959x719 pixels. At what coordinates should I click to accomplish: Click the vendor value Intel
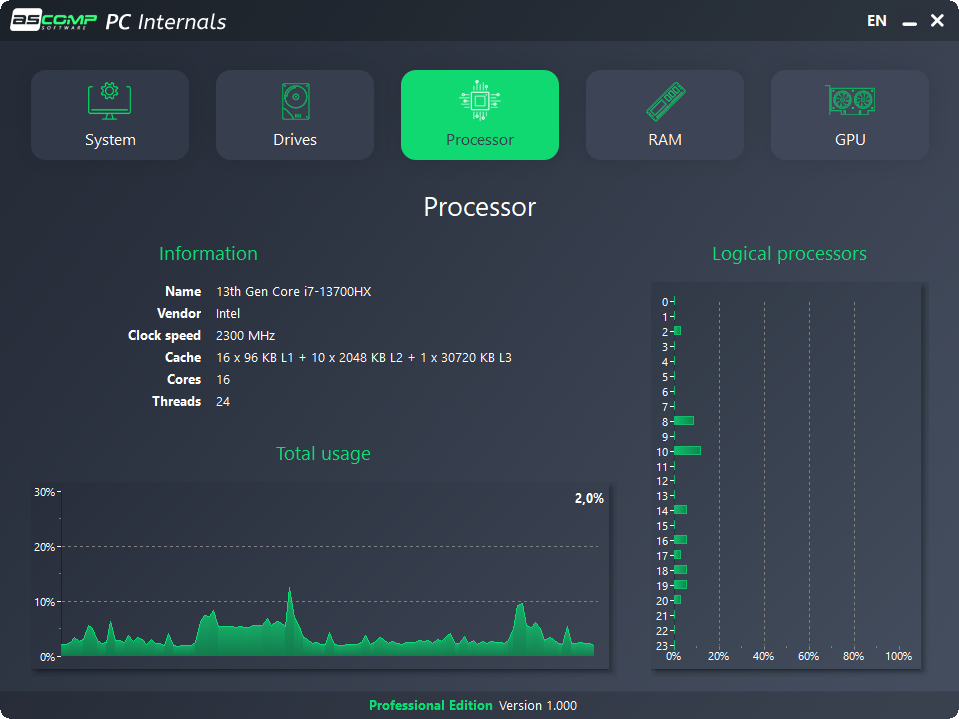(228, 314)
